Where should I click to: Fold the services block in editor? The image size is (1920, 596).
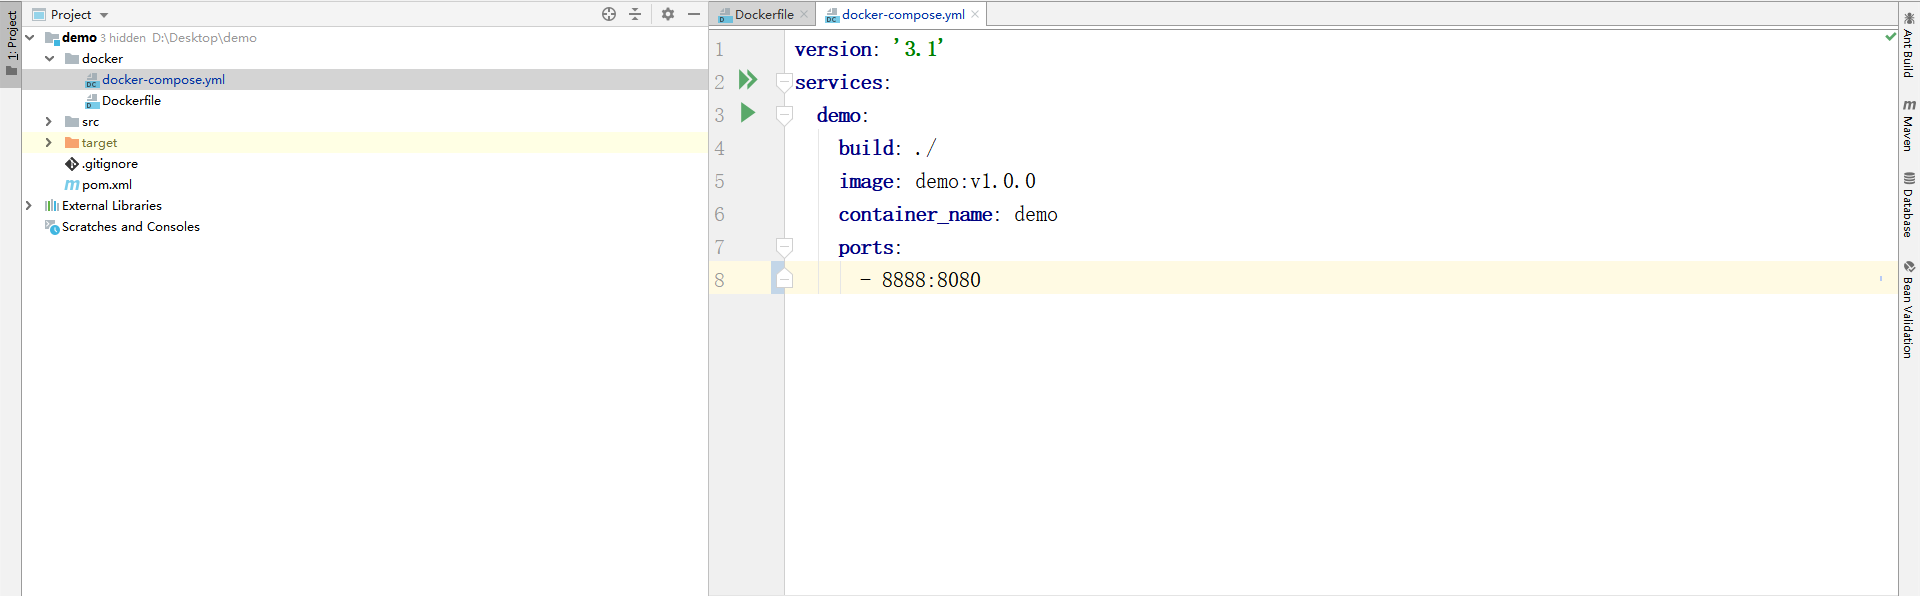[x=785, y=82]
